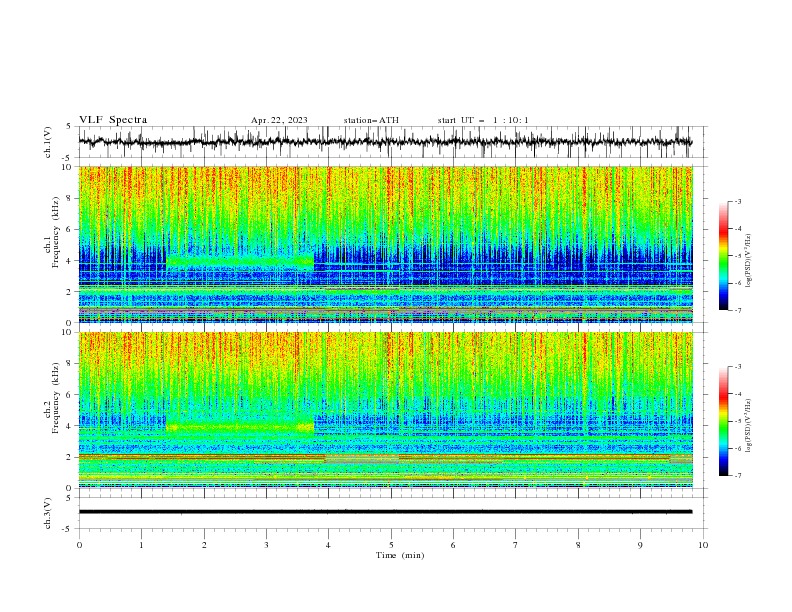Click the ch.3 flat voltage trace
The image size is (792, 612).
[385, 512]
